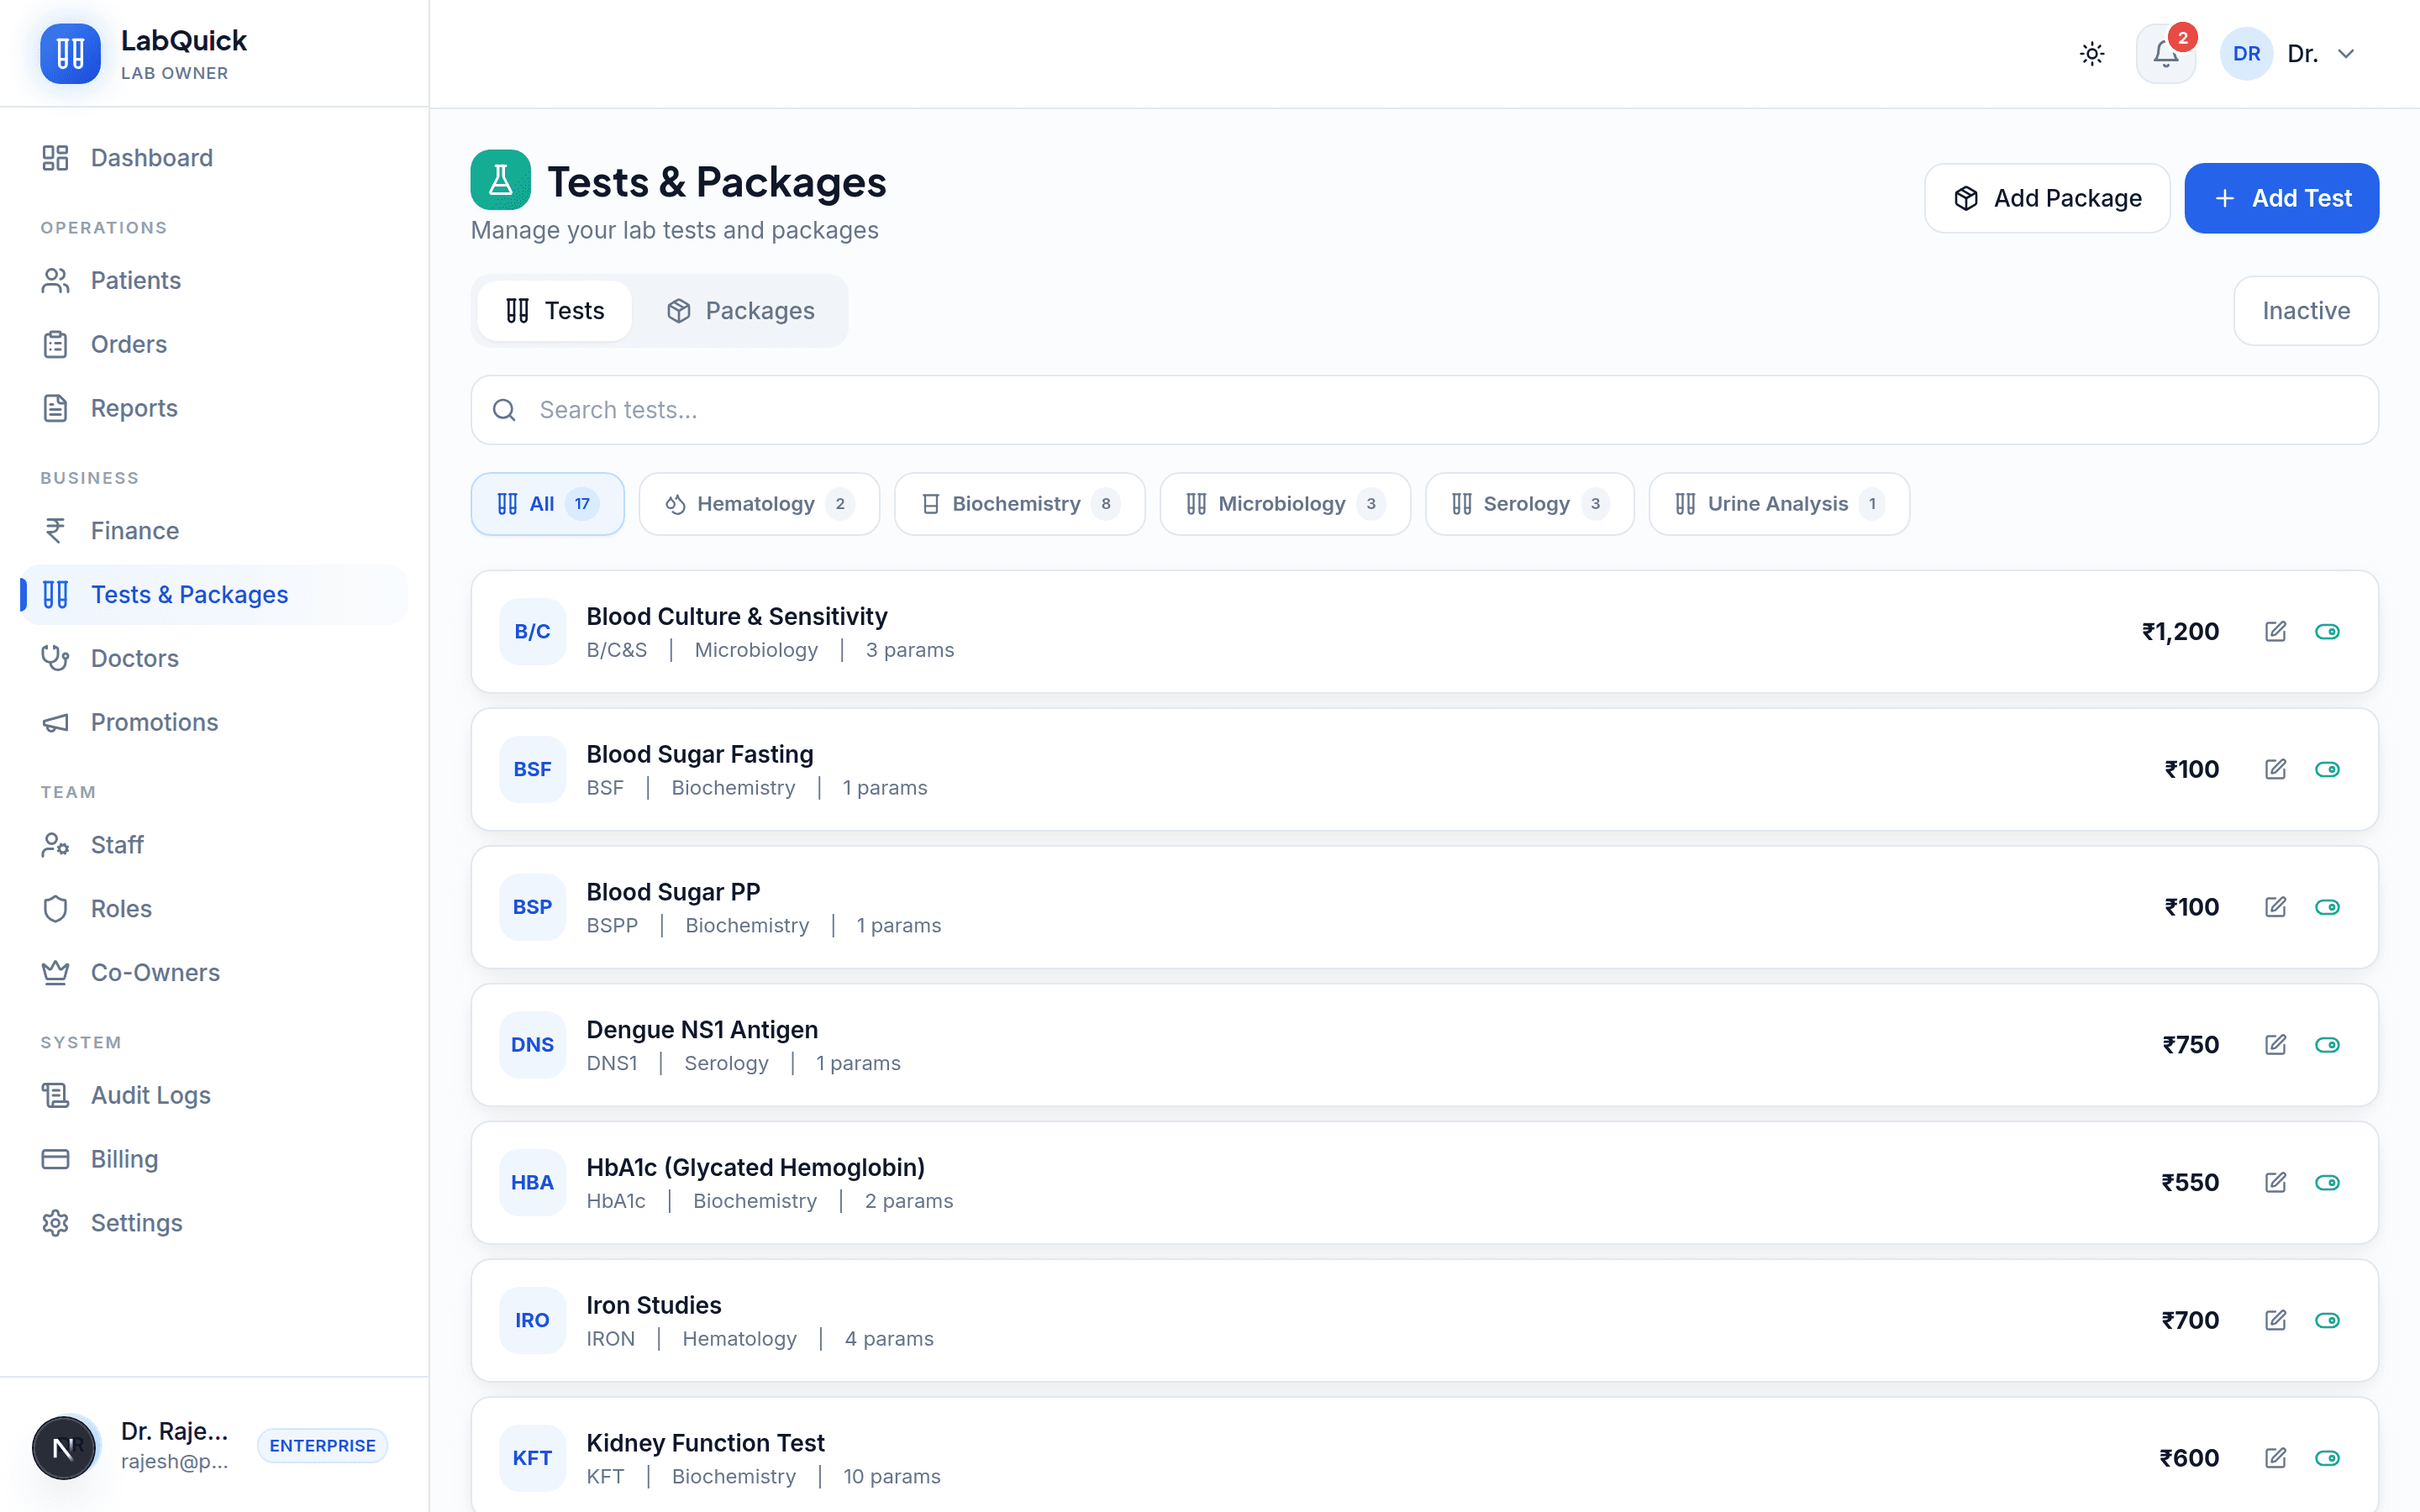The image size is (2420, 1512).
Task: Go to Promotions
Action: tap(214, 722)
